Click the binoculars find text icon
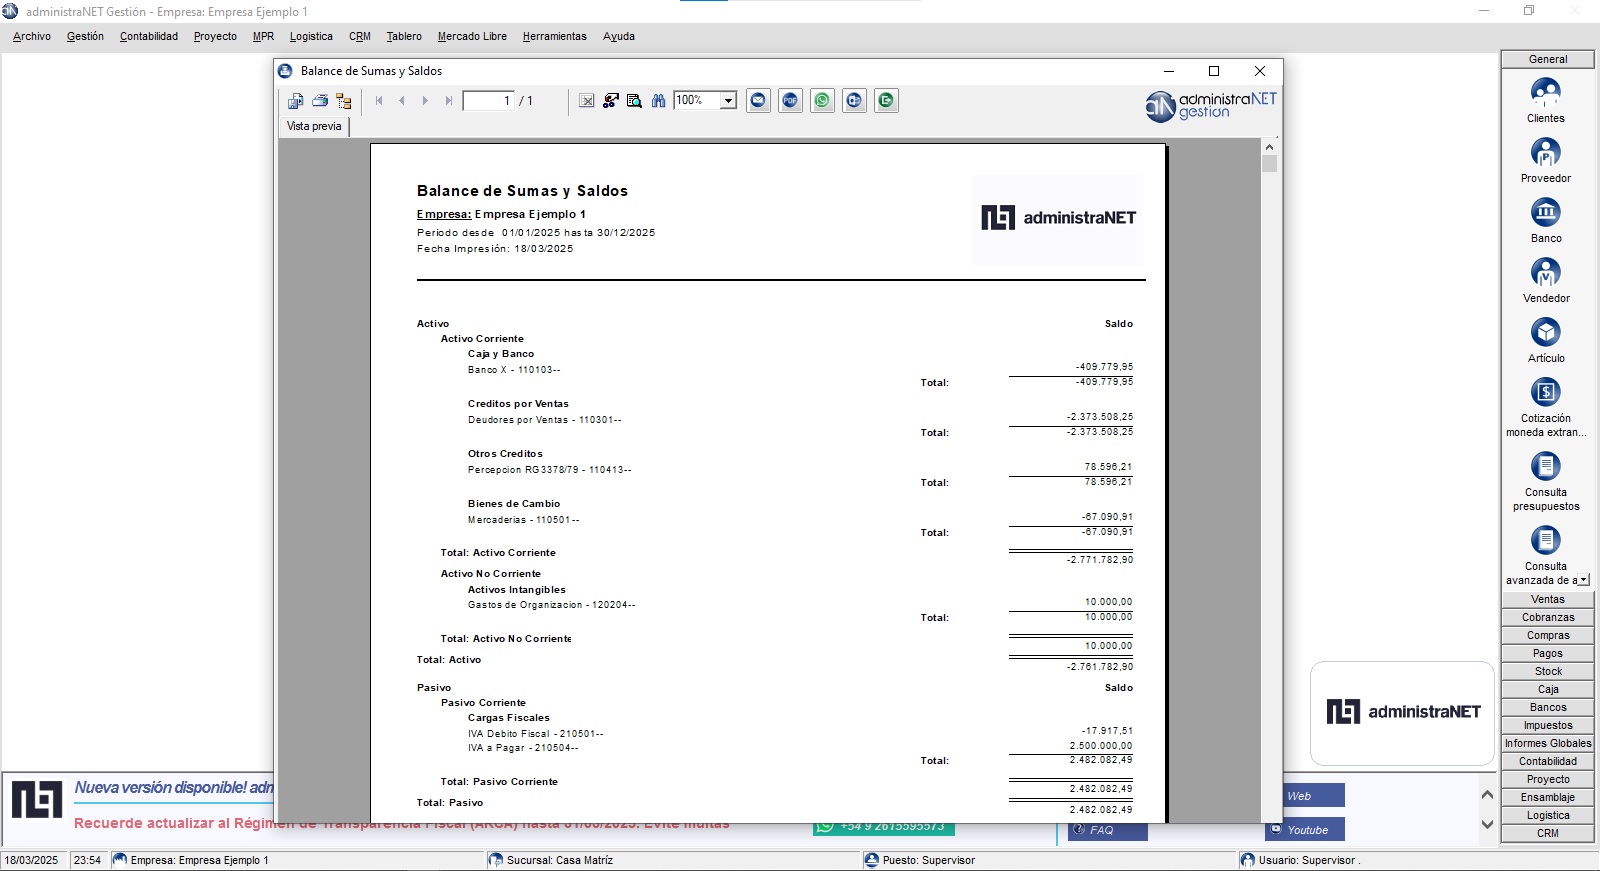Image resolution: width=1600 pixels, height=871 pixels. [658, 101]
